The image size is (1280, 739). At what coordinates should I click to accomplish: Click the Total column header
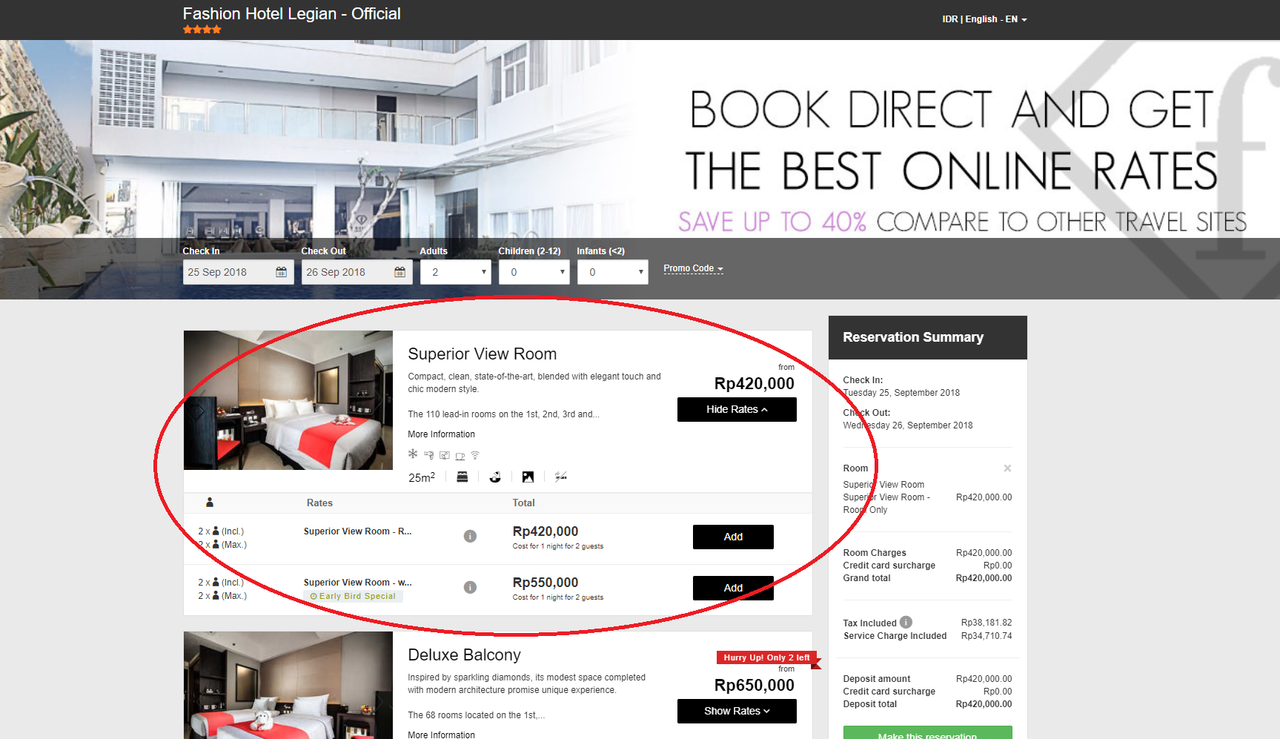click(524, 503)
